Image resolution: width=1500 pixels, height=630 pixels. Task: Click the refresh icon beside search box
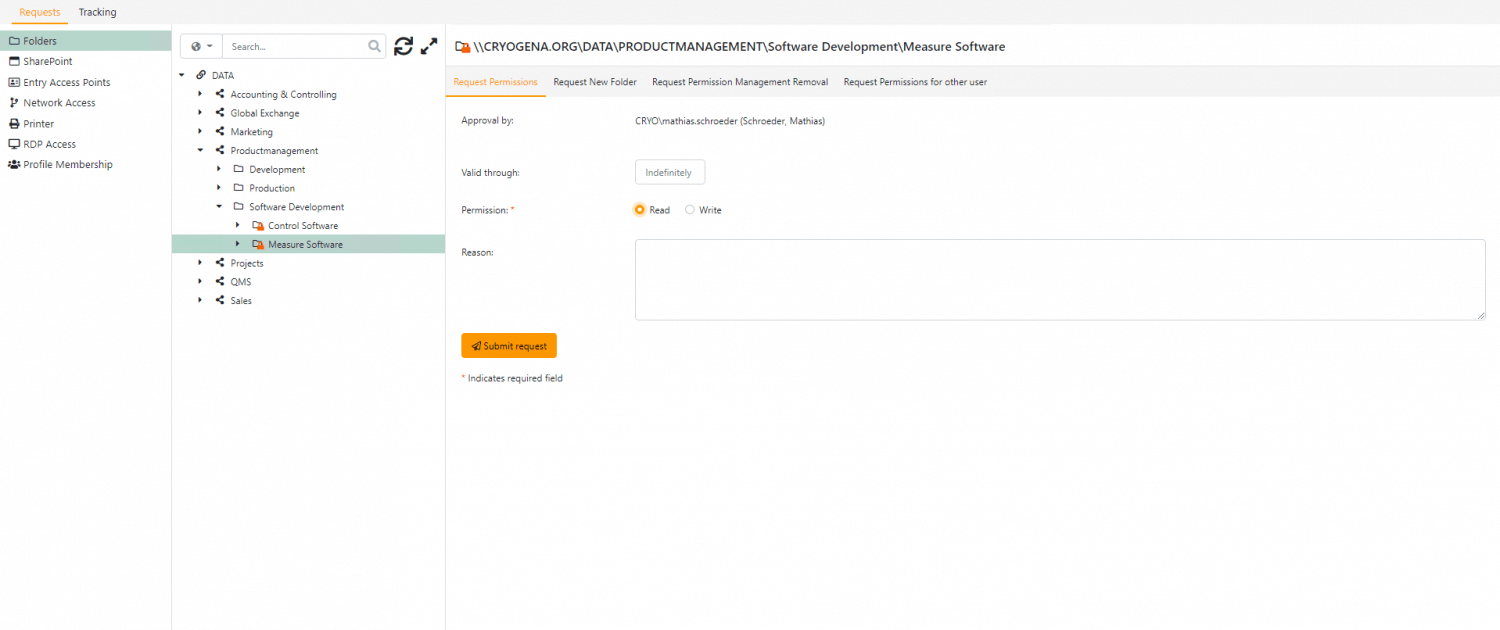403,46
